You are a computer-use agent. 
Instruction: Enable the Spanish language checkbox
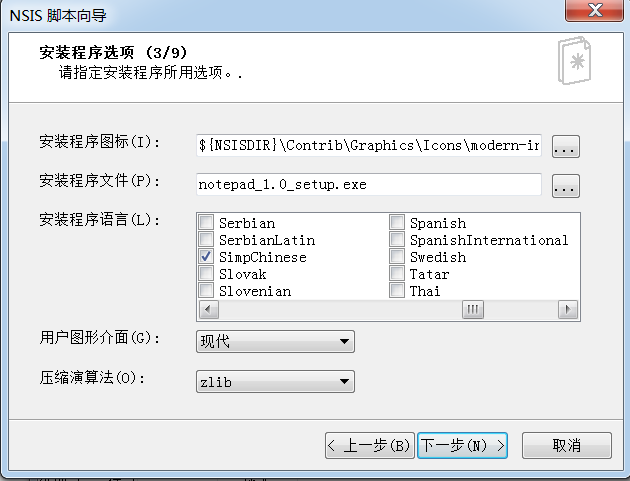pos(397,222)
